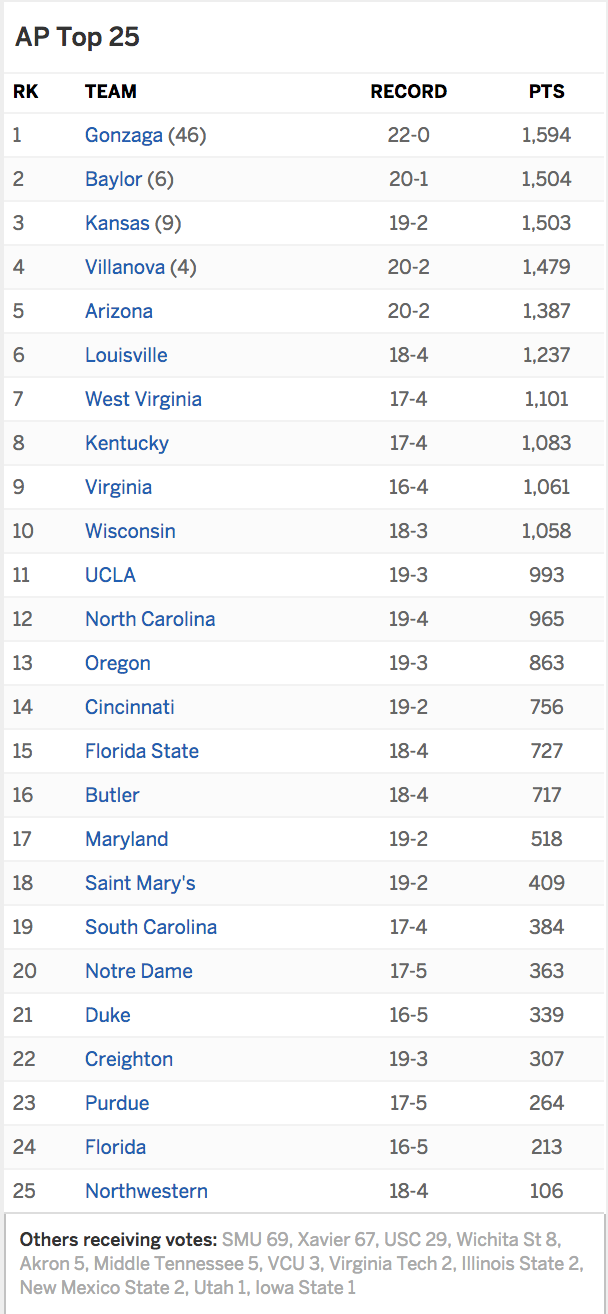Select the Villanova link
Viewport: 608px width, 1314px height.
[125, 267]
